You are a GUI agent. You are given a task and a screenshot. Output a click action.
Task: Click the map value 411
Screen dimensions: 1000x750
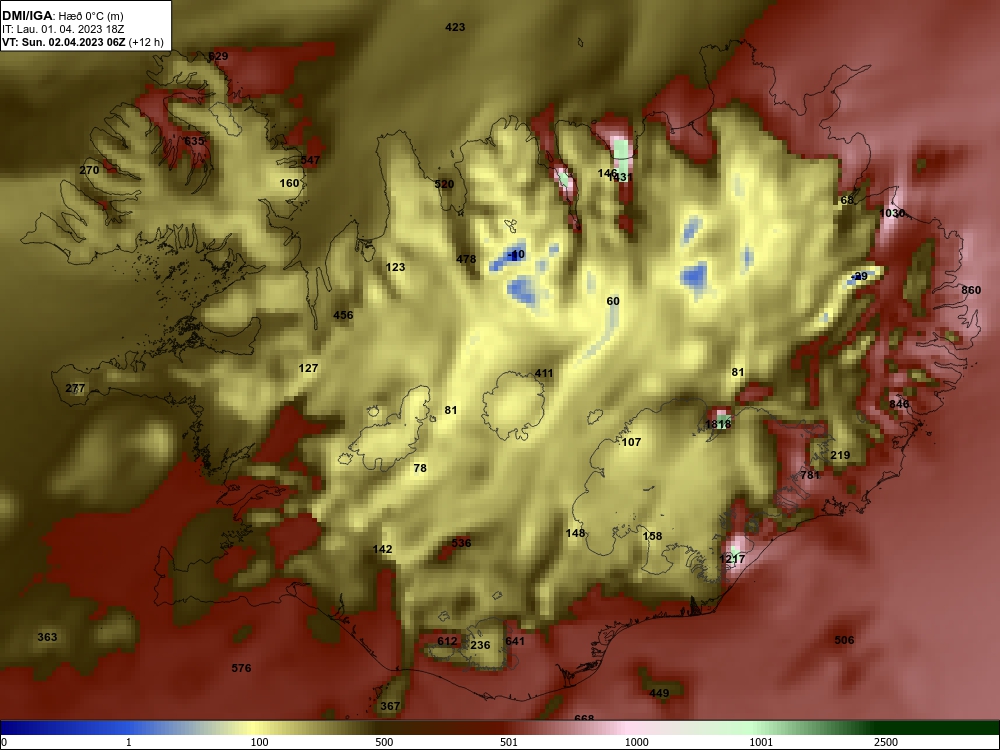click(x=544, y=374)
